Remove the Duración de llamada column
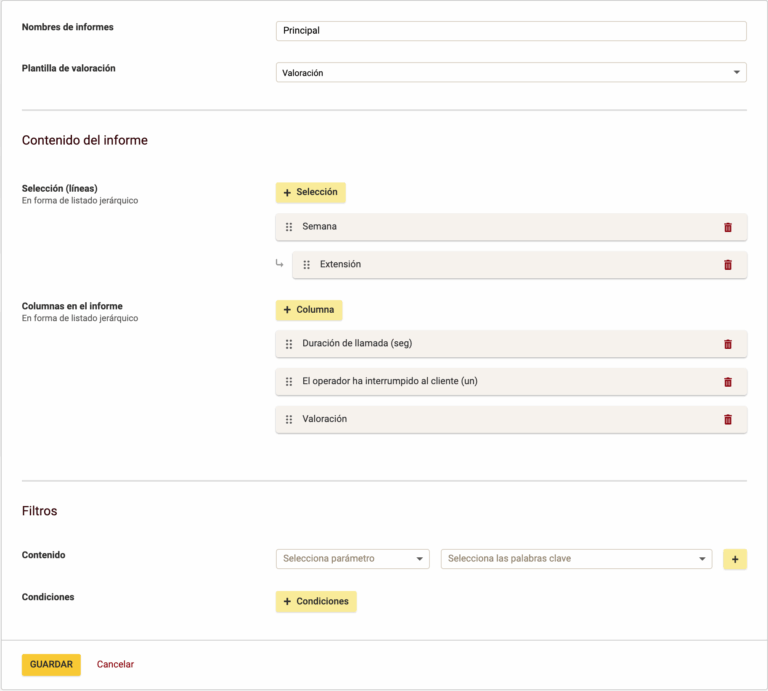This screenshot has height=691, width=768. click(727, 344)
